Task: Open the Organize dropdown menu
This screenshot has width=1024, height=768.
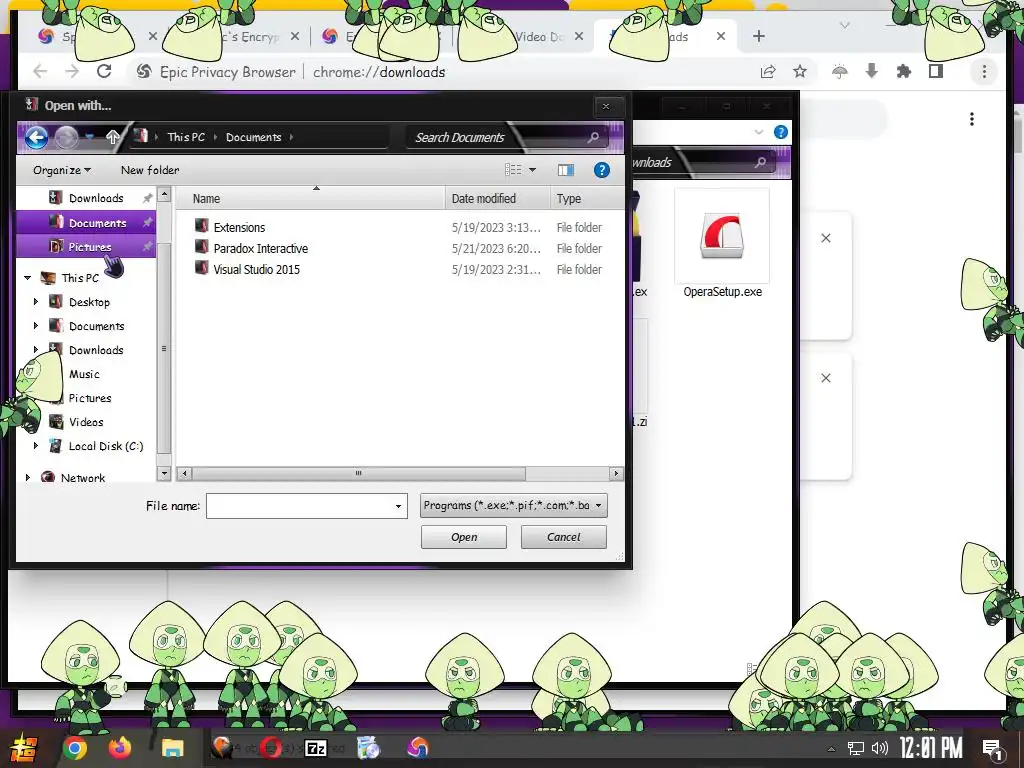Action: click(x=61, y=170)
